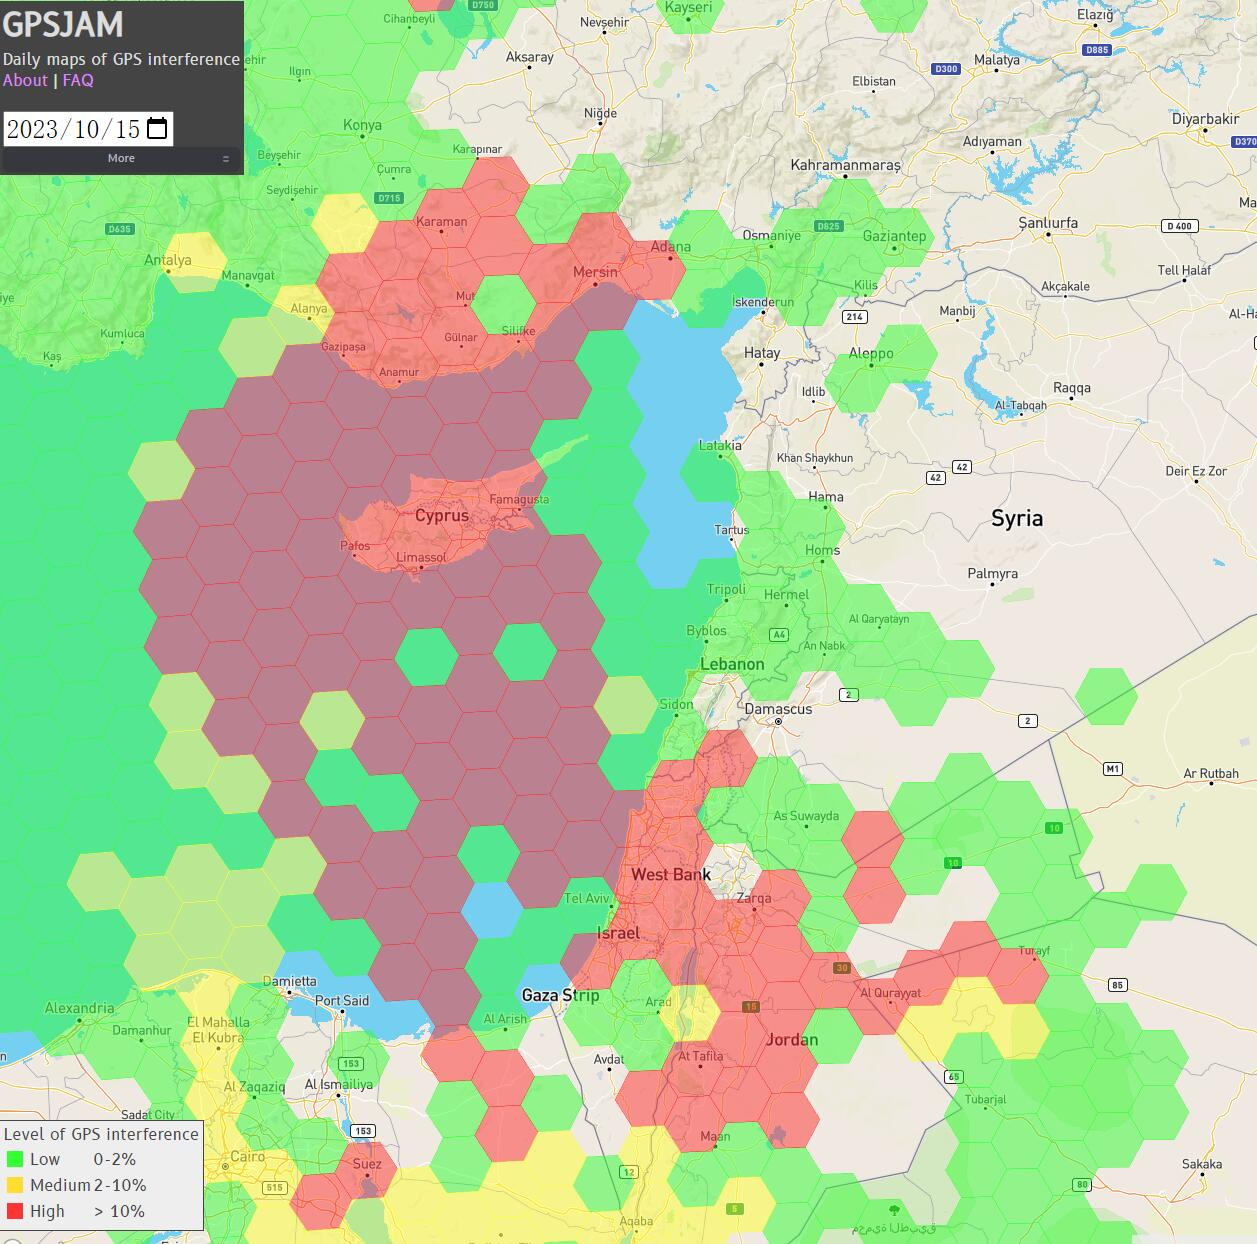Click the route 12 road shield

click(629, 1172)
